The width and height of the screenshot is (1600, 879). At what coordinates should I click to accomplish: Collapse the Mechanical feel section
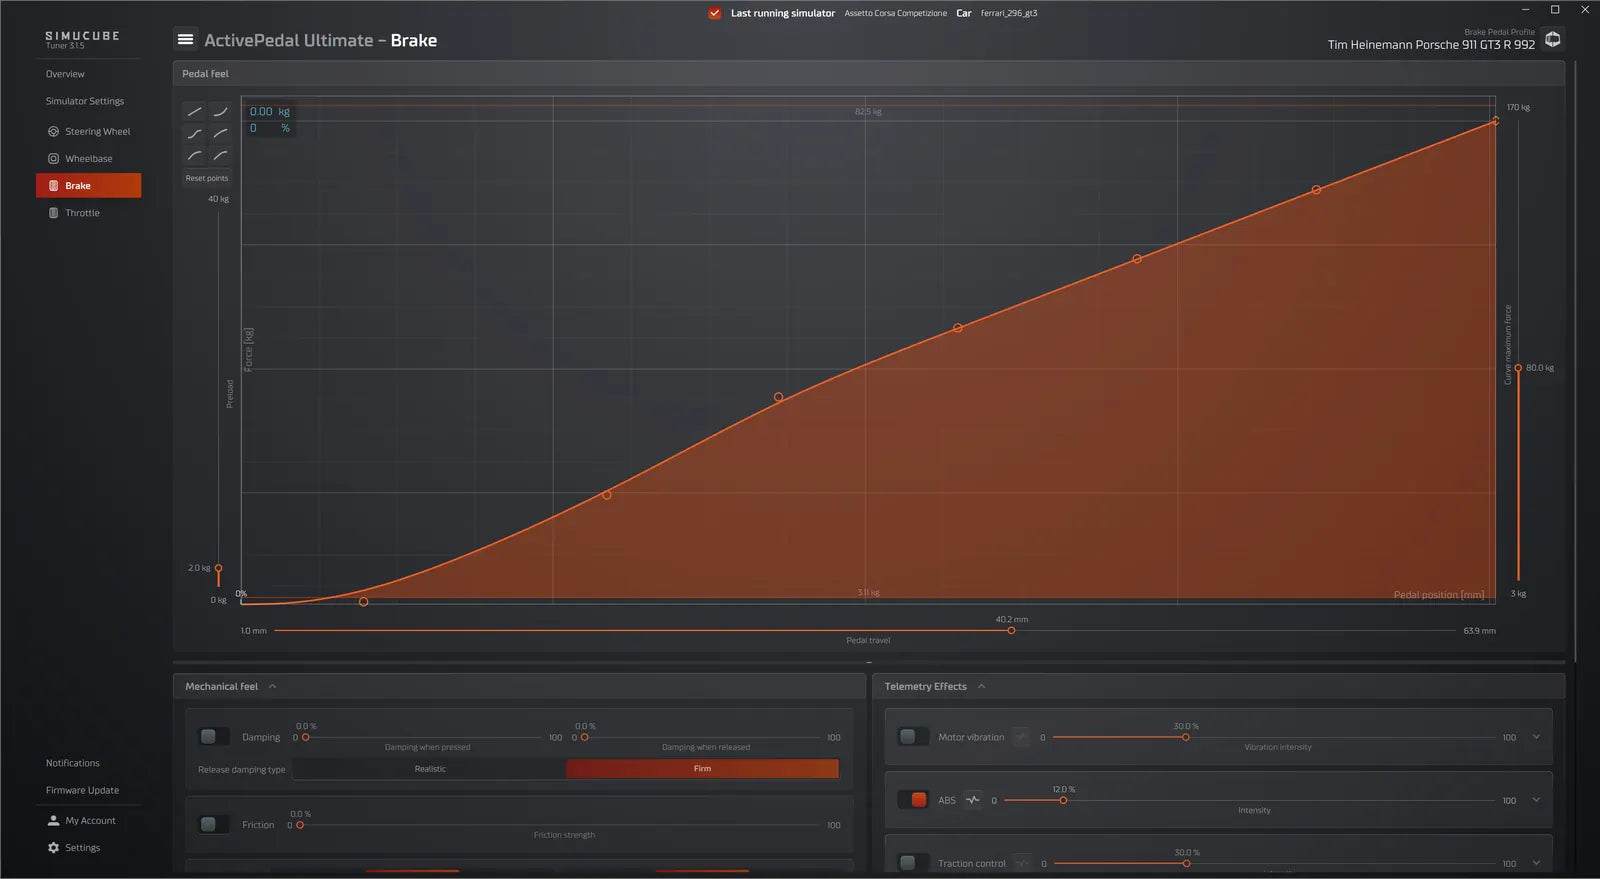tap(272, 686)
